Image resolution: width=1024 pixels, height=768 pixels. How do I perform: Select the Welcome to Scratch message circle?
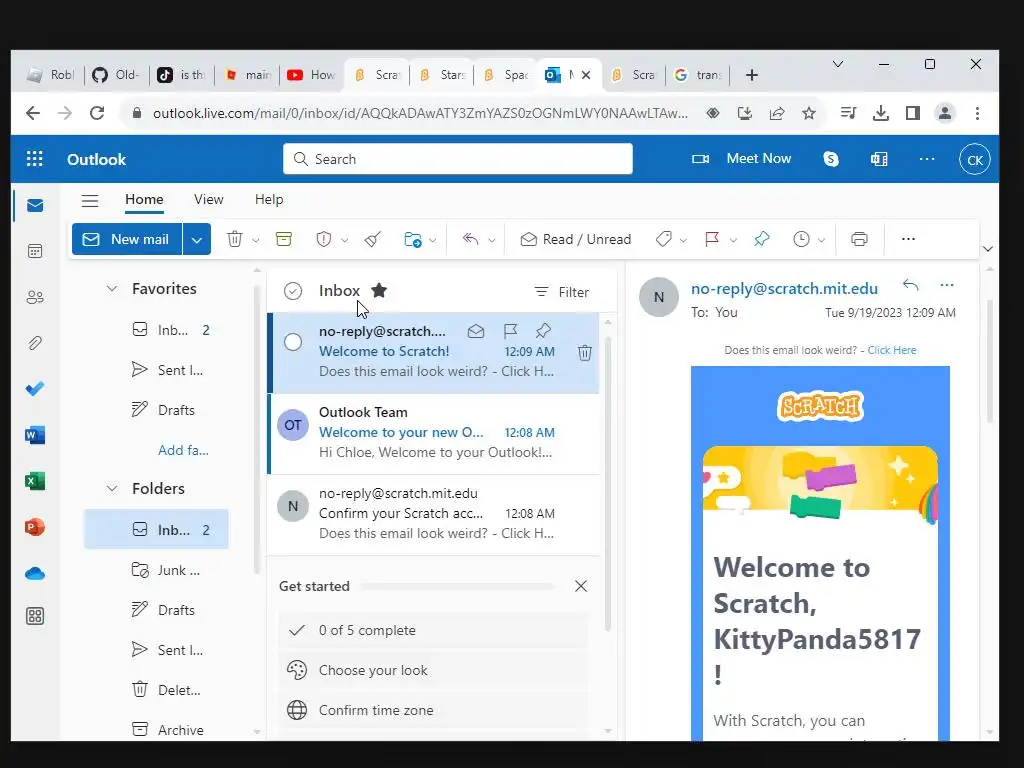(x=293, y=342)
